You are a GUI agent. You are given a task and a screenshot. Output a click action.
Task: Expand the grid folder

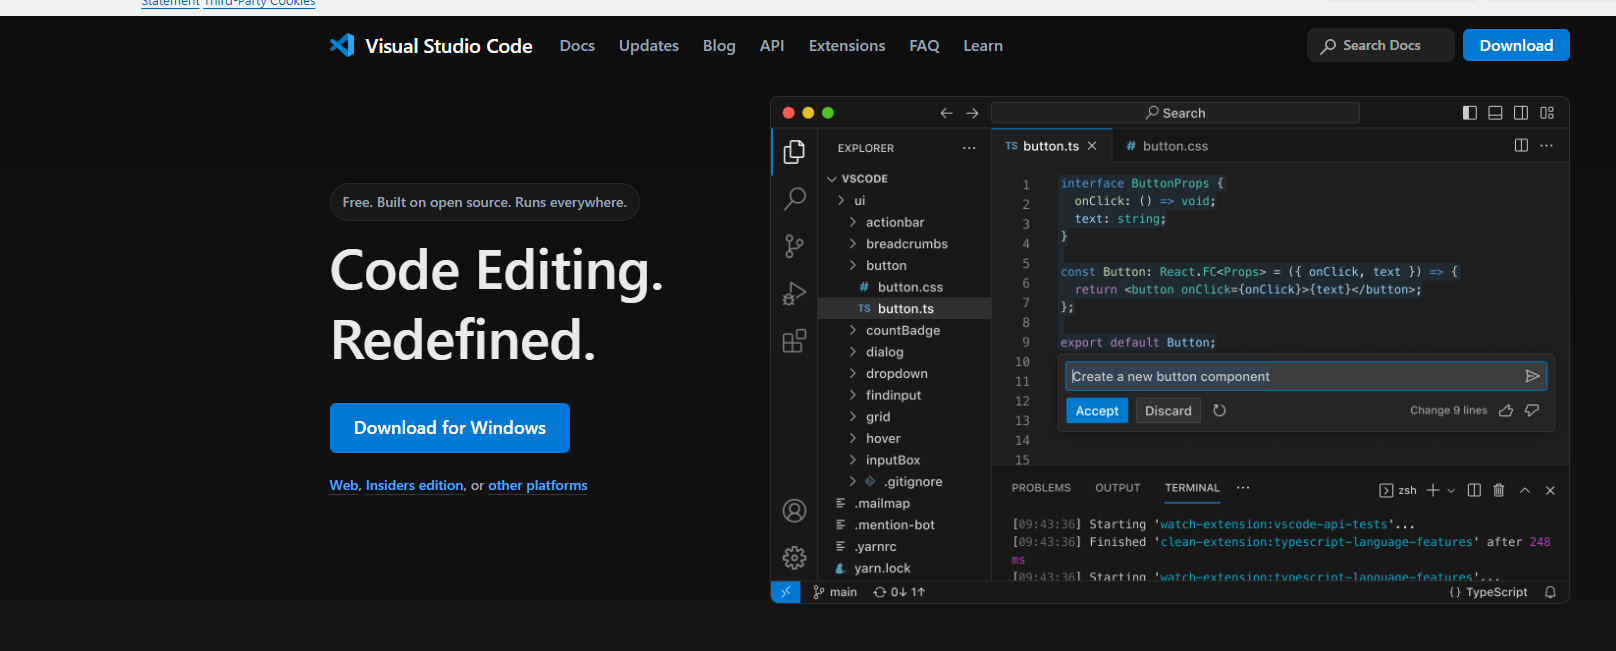point(853,417)
